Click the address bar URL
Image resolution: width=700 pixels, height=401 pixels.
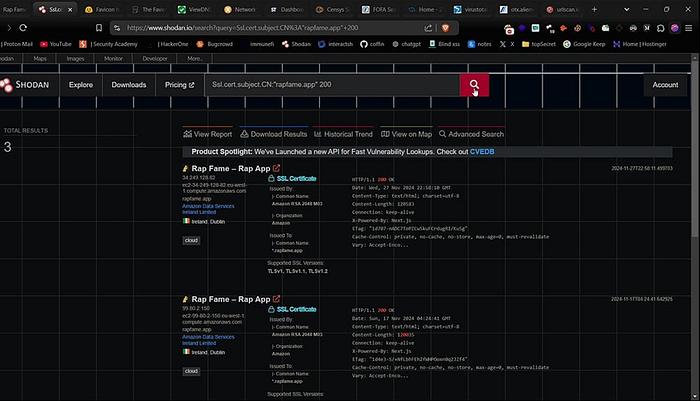tap(242, 28)
